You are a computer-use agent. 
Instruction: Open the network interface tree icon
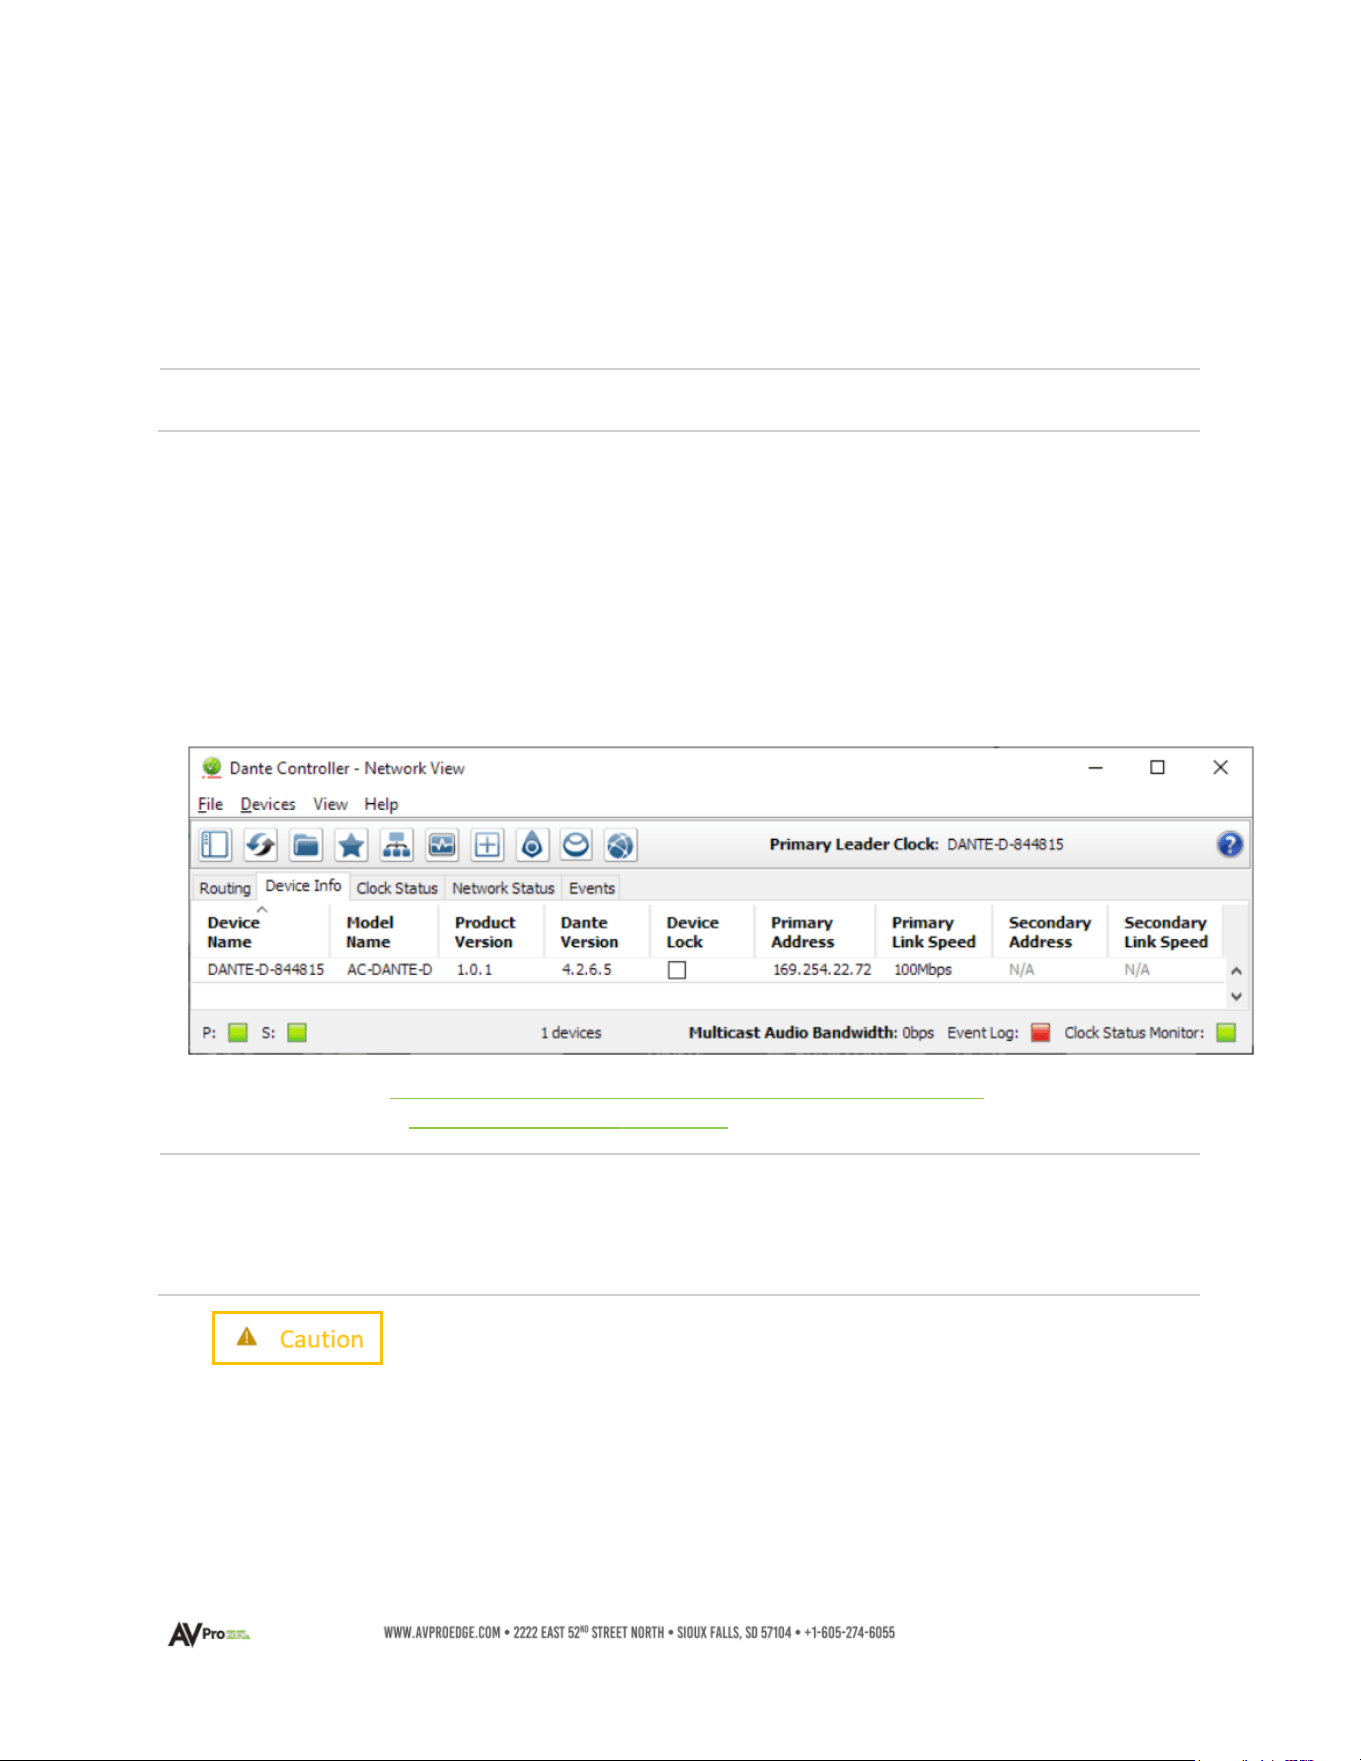397,845
